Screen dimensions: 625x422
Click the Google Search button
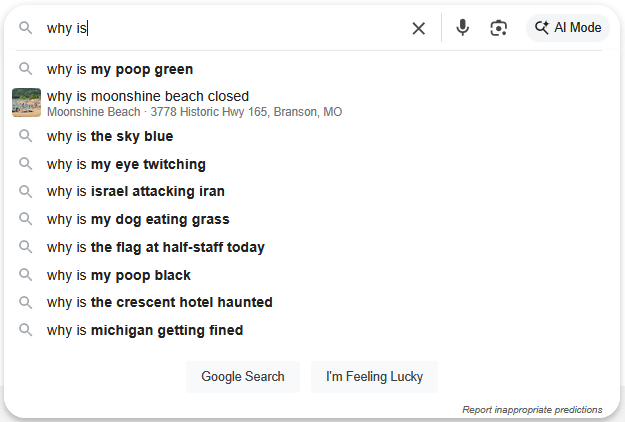point(243,377)
